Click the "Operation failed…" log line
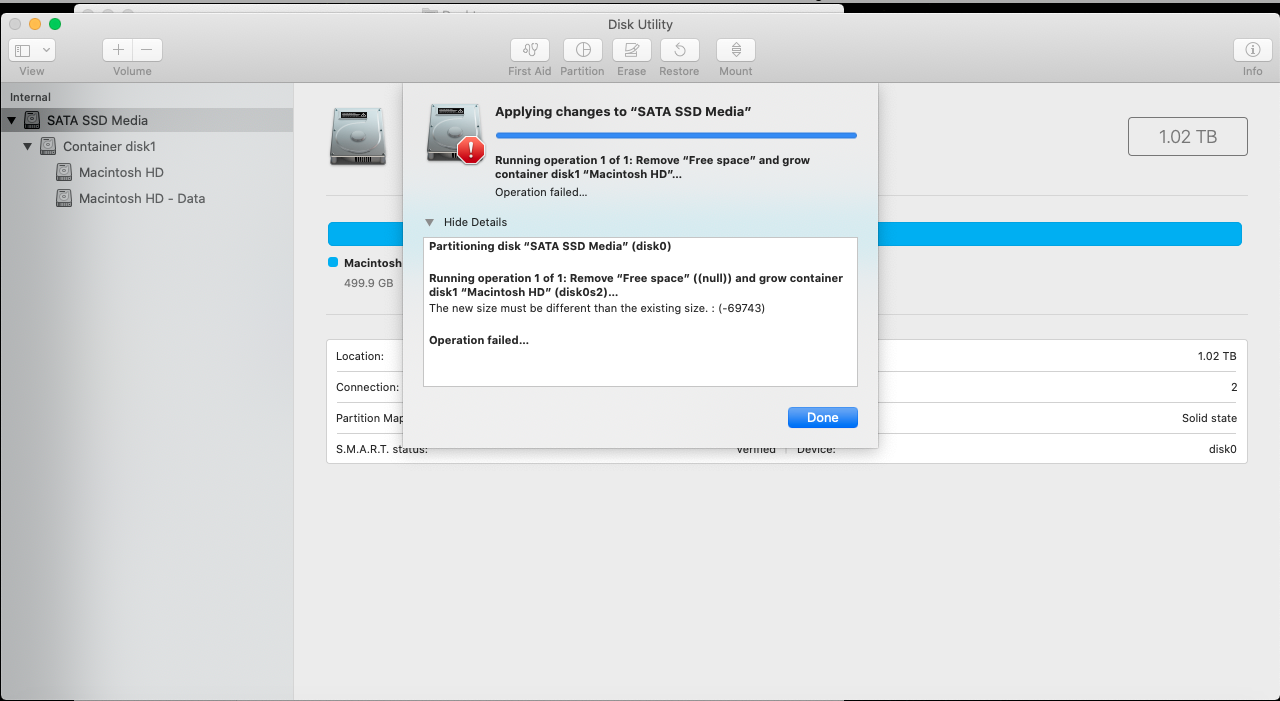1280x701 pixels. [x=479, y=340]
